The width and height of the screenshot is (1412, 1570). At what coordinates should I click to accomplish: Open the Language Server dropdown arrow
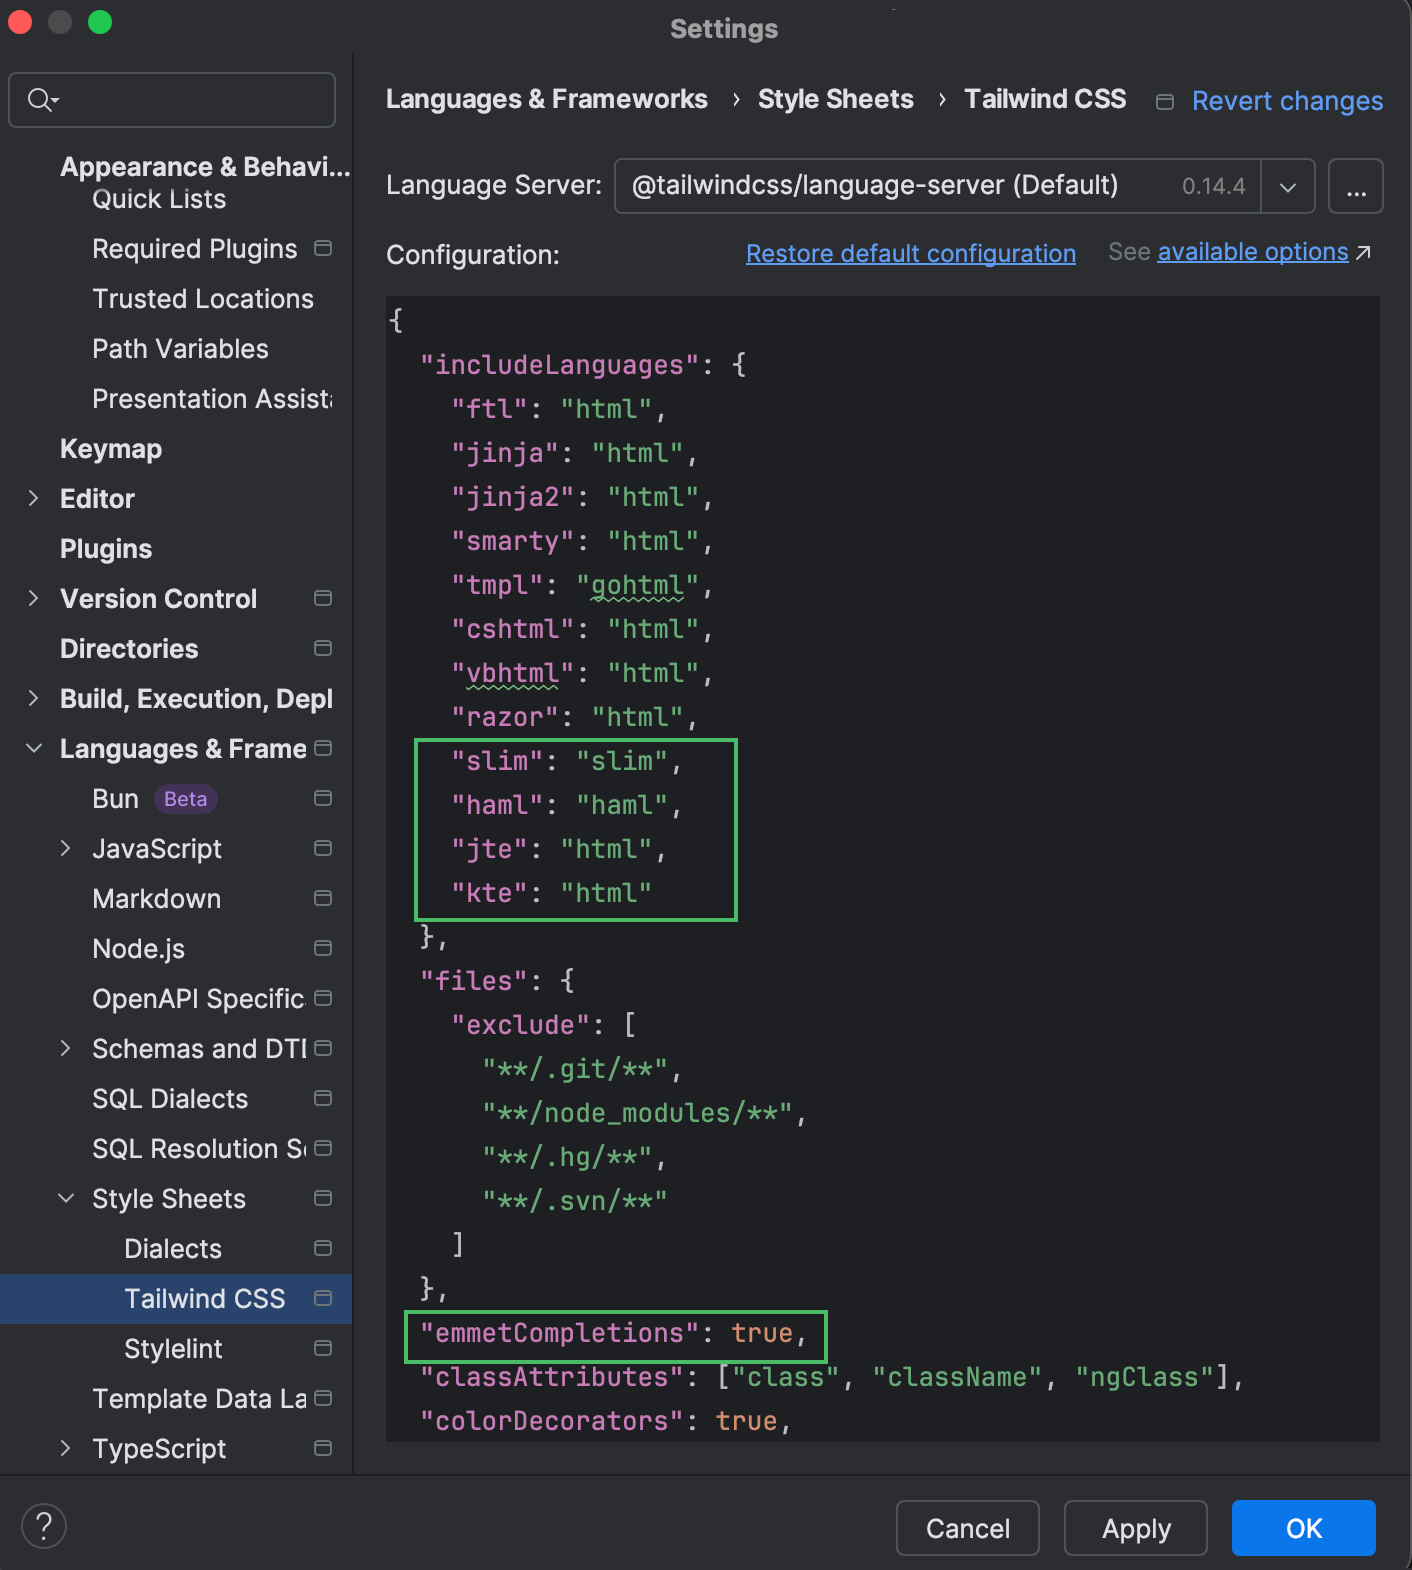[x=1287, y=187]
